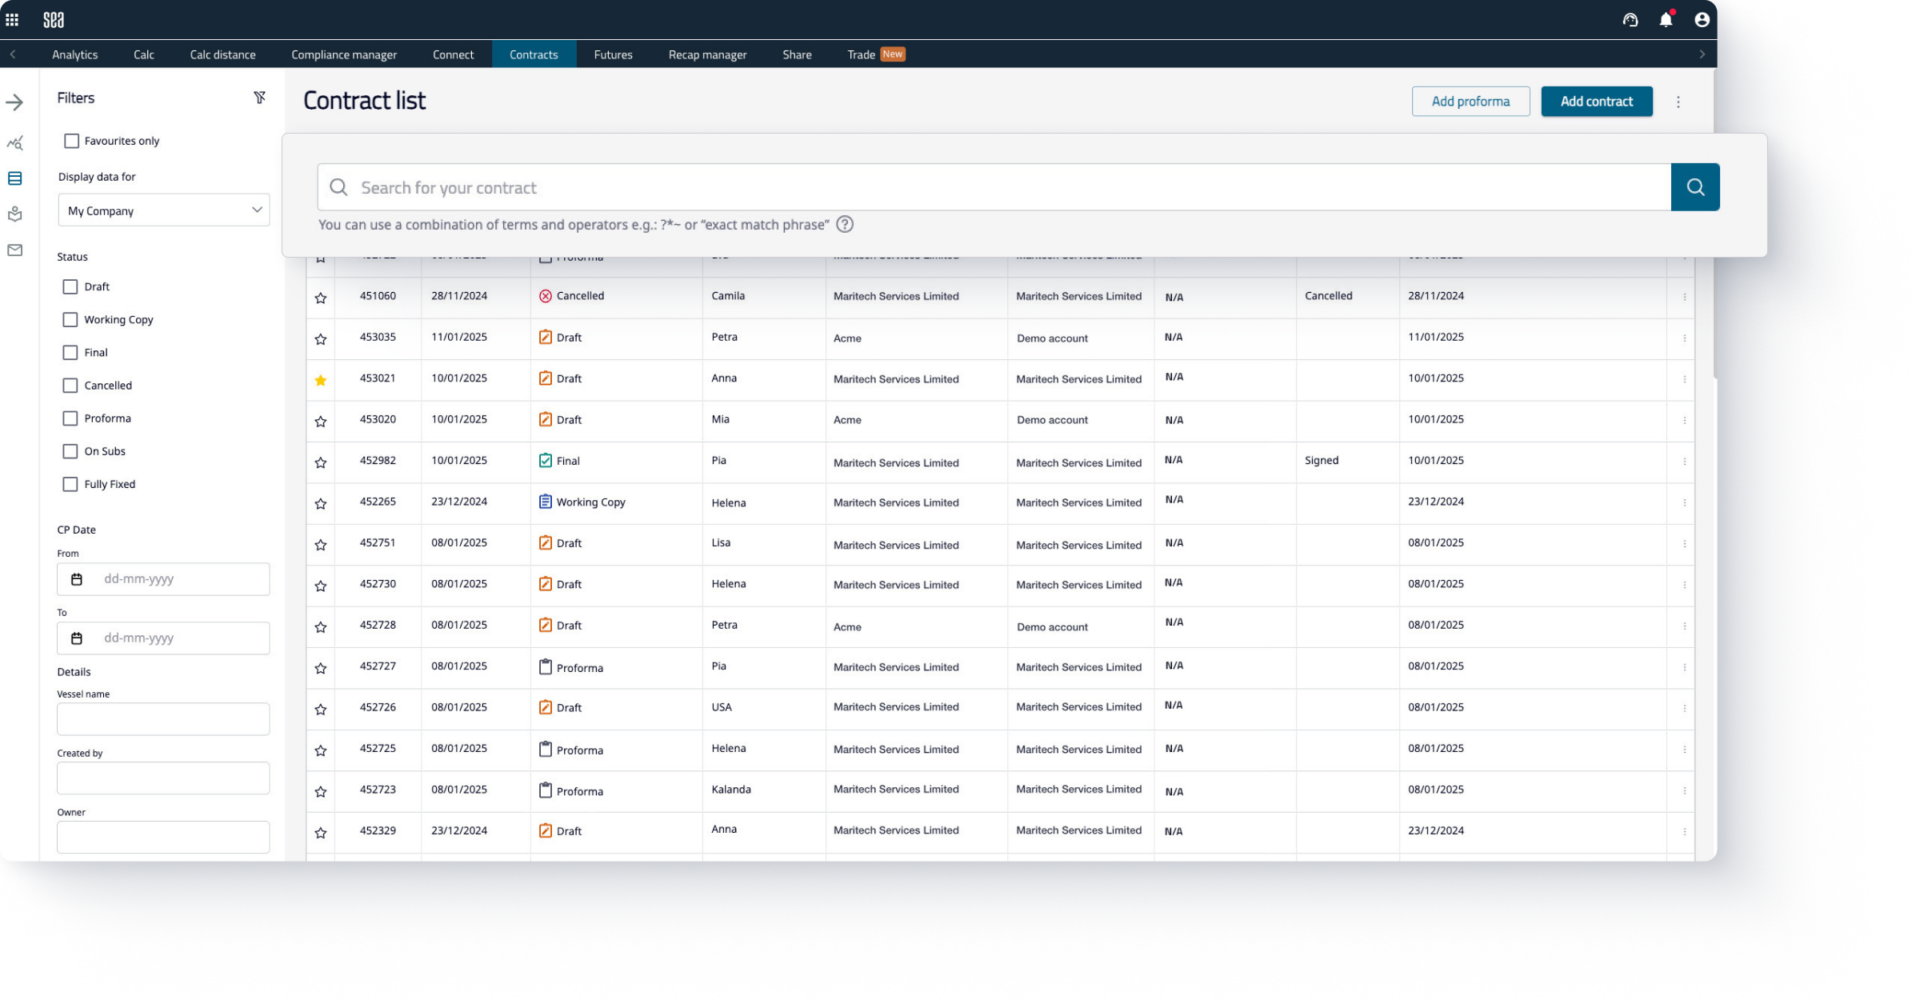
Task: Open the mail envelope icon in left sidebar
Action: [15, 250]
